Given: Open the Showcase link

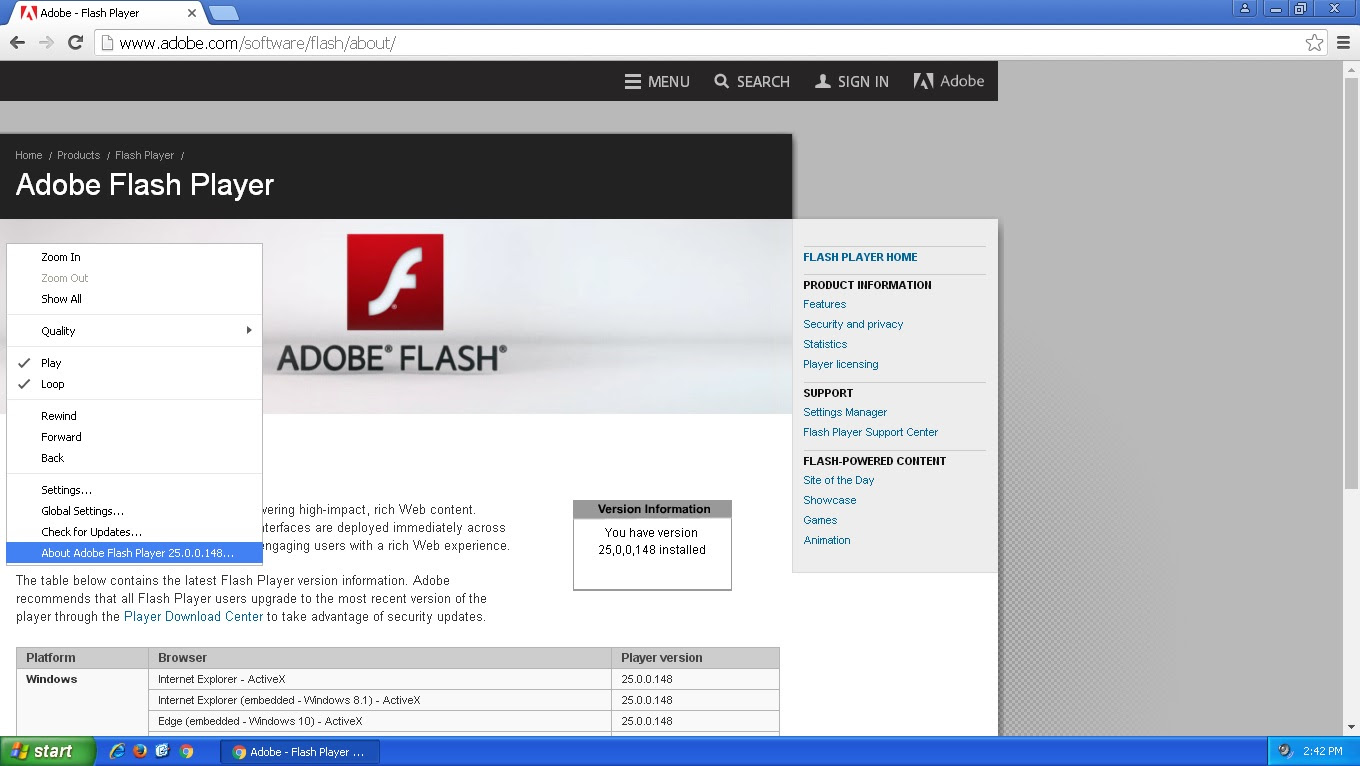Looking at the screenshot, I should [830, 500].
